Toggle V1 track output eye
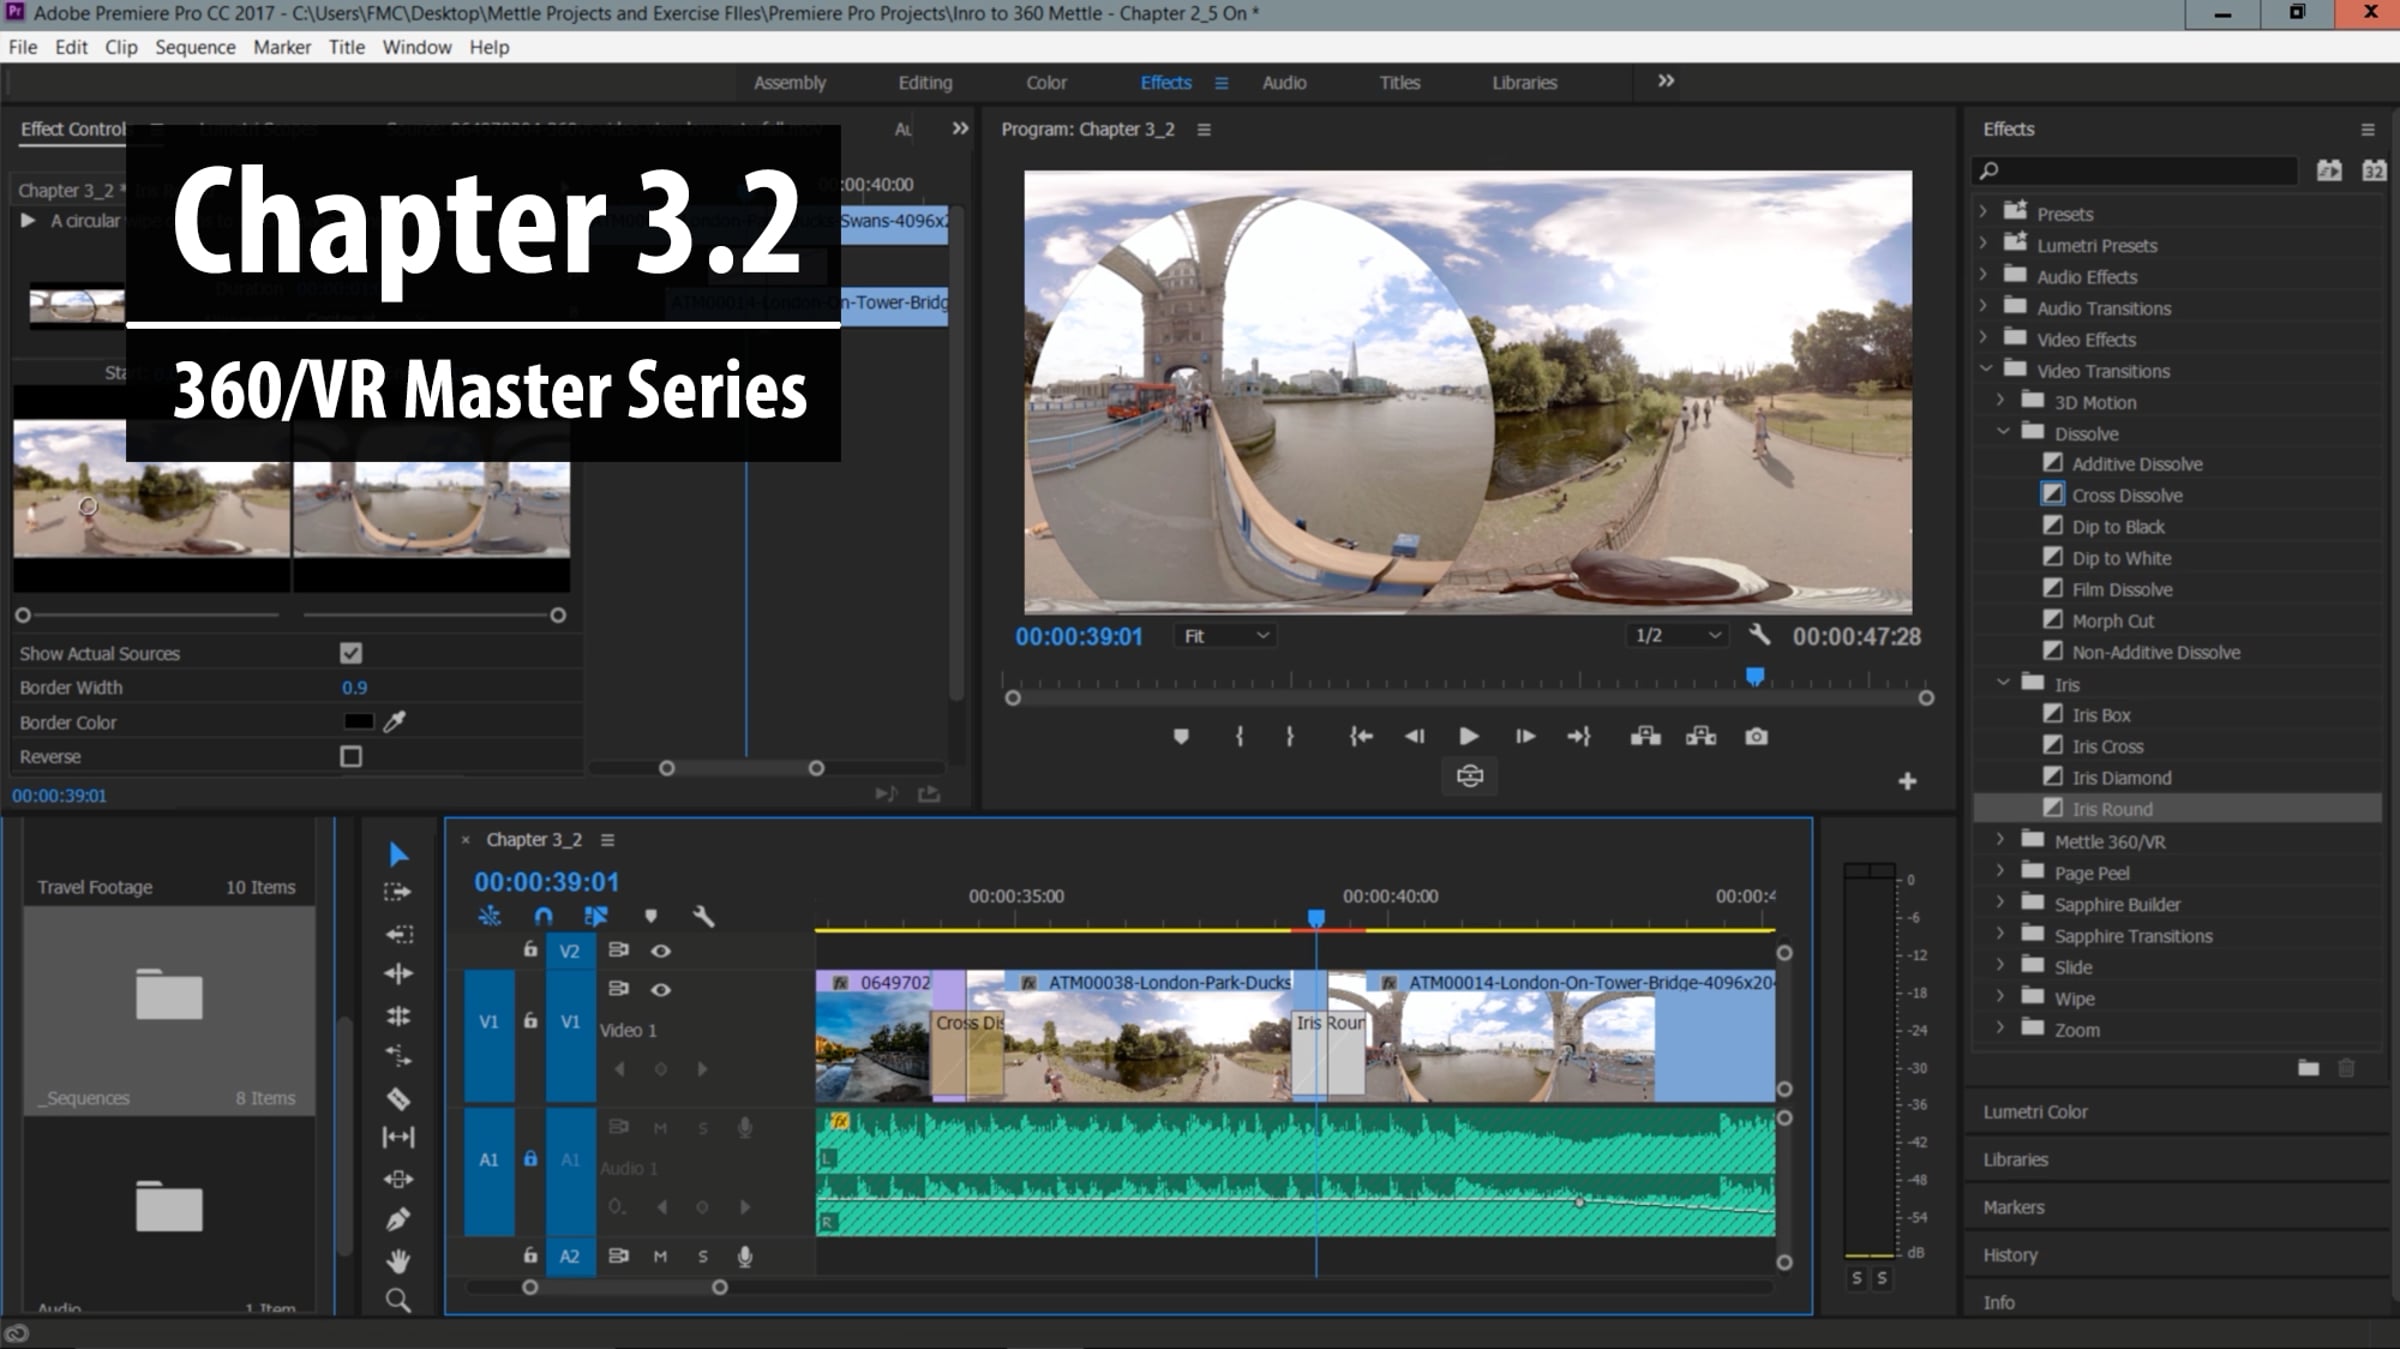The image size is (2400, 1349). point(661,990)
